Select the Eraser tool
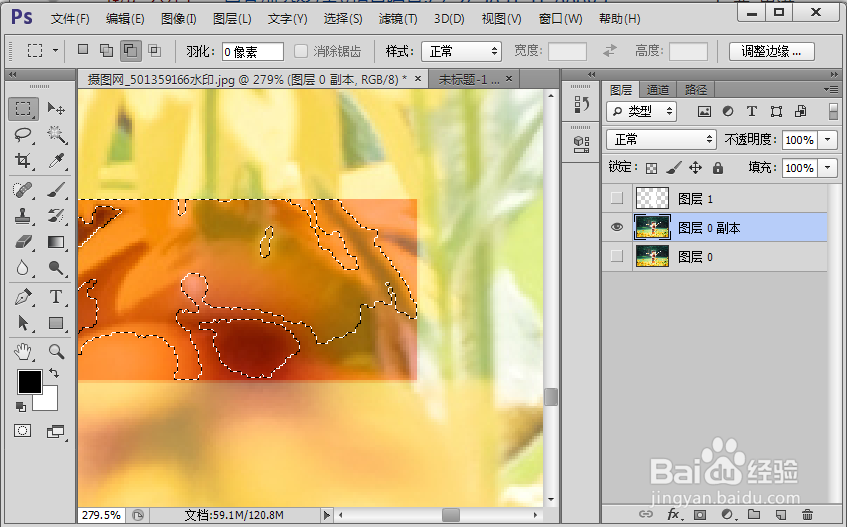This screenshot has height=527, width=847. [x=23, y=242]
